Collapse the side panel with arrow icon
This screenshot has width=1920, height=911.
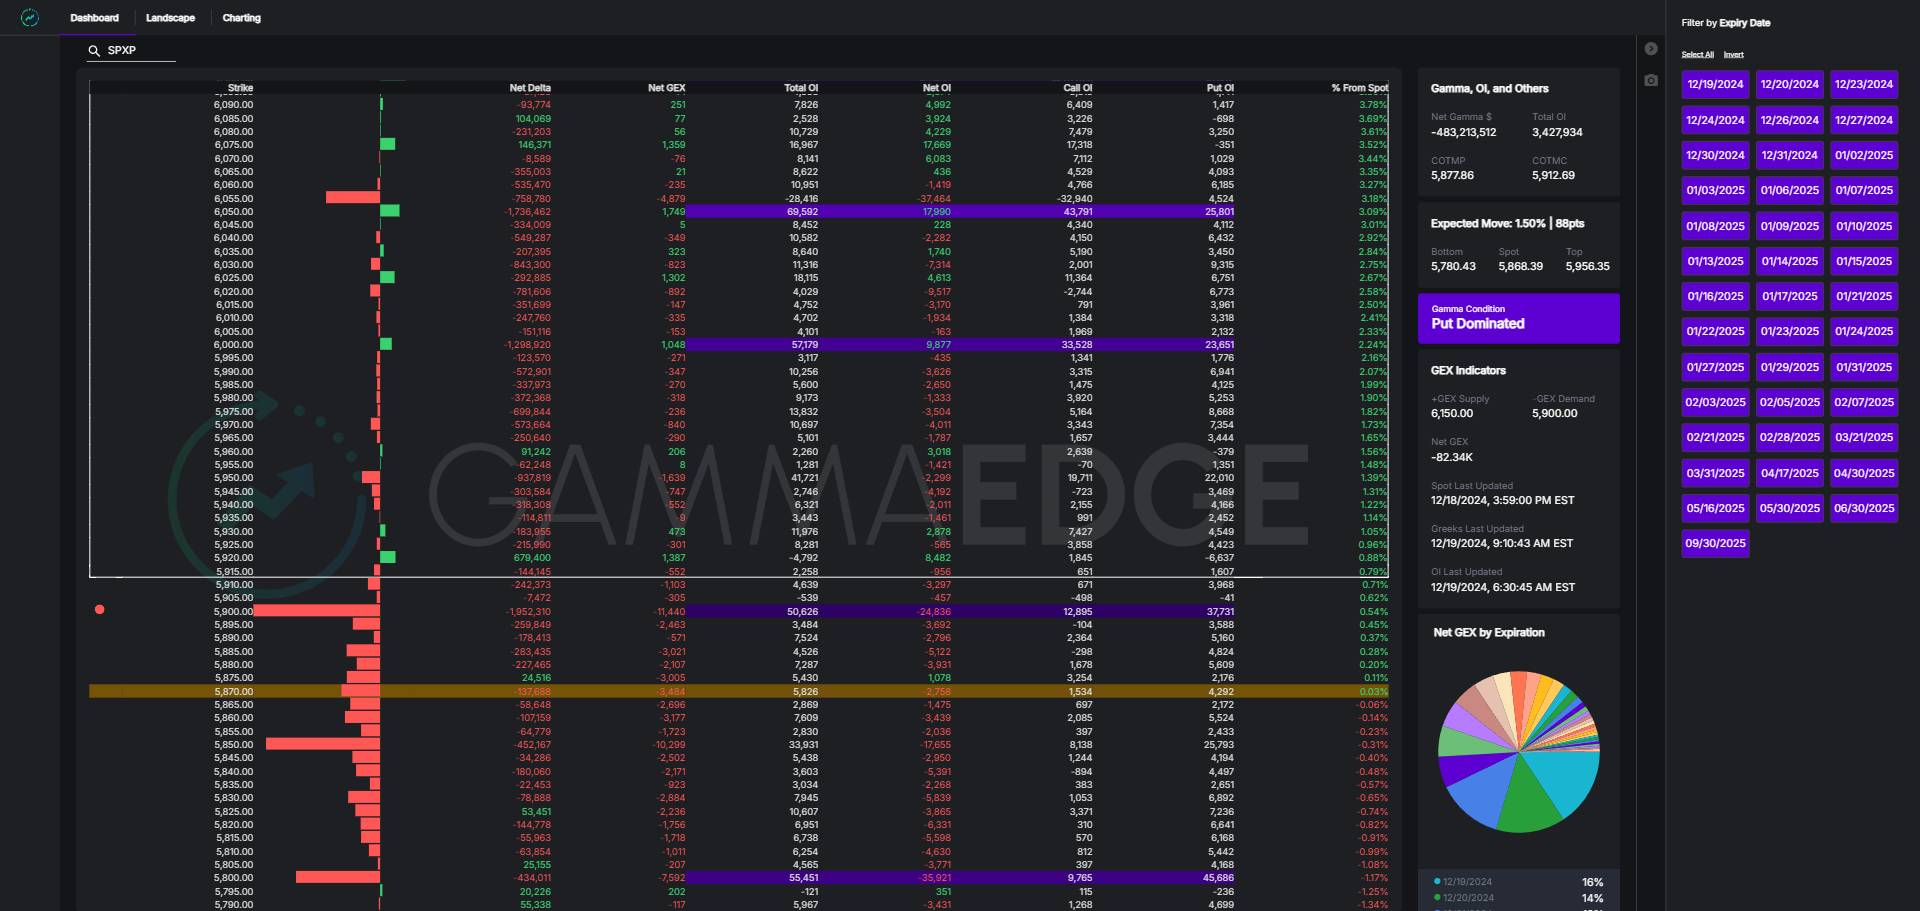(1651, 49)
